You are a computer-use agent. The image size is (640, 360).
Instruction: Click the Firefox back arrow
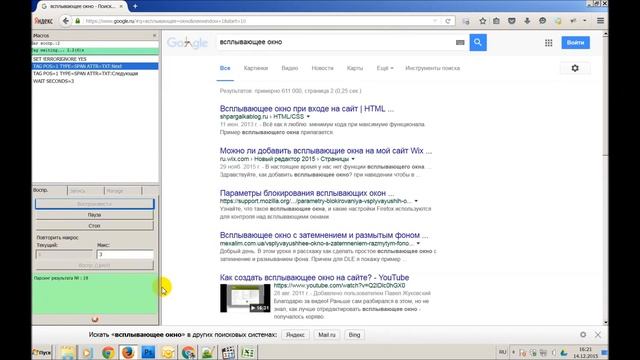pos(66,21)
